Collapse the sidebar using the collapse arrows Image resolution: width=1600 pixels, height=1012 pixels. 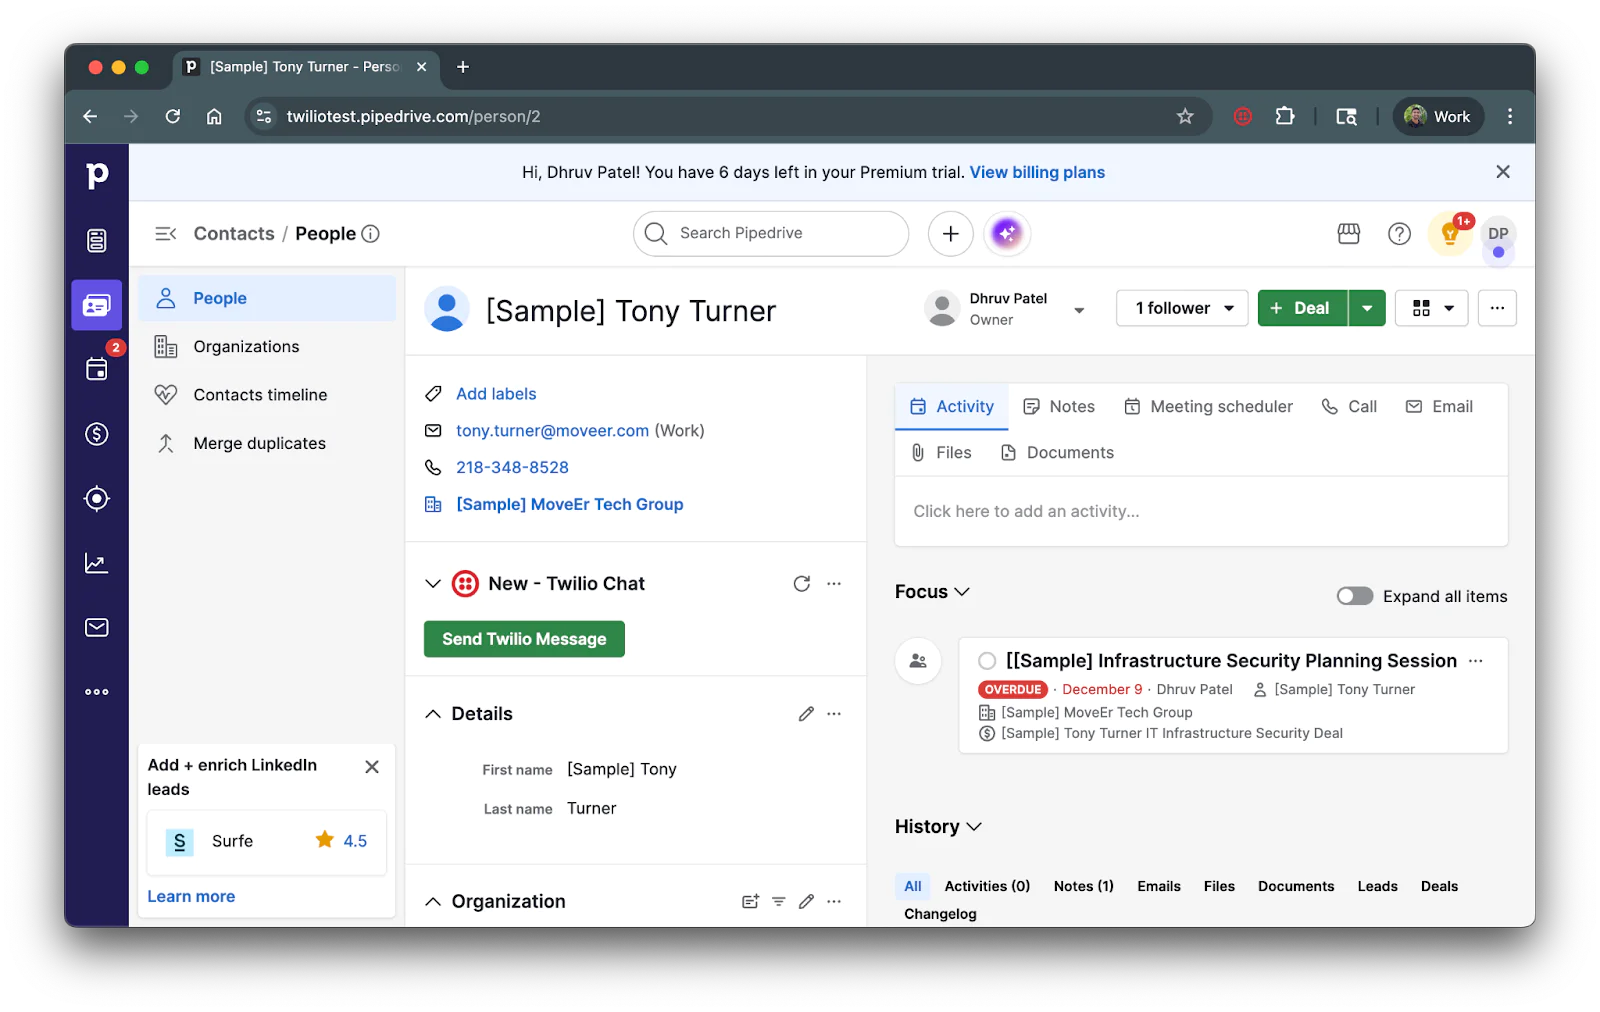[165, 233]
